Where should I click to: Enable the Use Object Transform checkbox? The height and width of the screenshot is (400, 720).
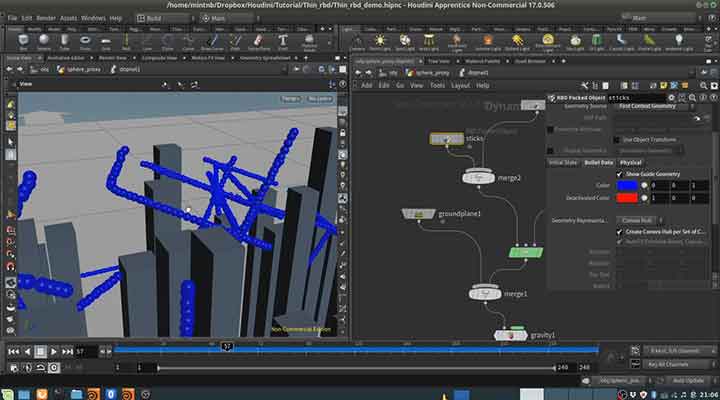click(x=615, y=139)
